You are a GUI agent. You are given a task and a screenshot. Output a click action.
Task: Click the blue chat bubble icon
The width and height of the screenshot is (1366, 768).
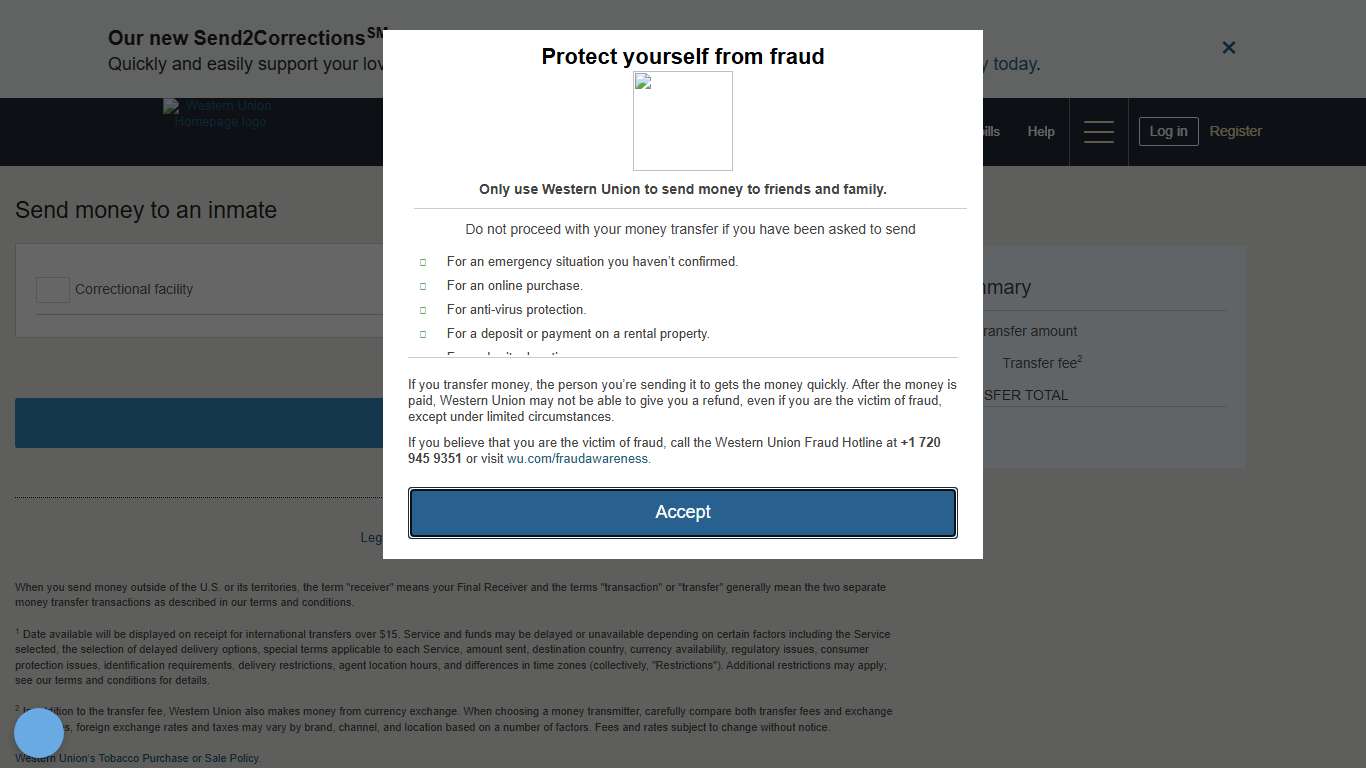tap(39, 733)
